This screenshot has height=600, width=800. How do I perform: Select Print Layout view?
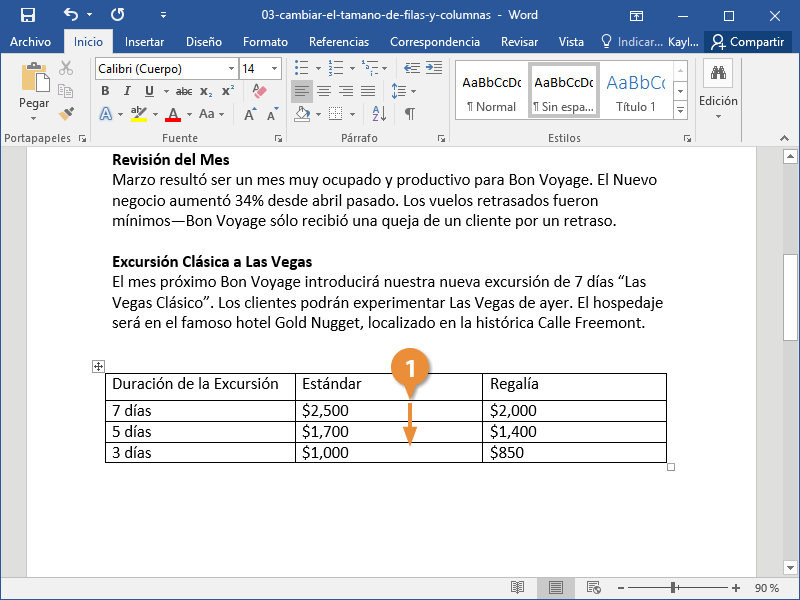pos(556,588)
